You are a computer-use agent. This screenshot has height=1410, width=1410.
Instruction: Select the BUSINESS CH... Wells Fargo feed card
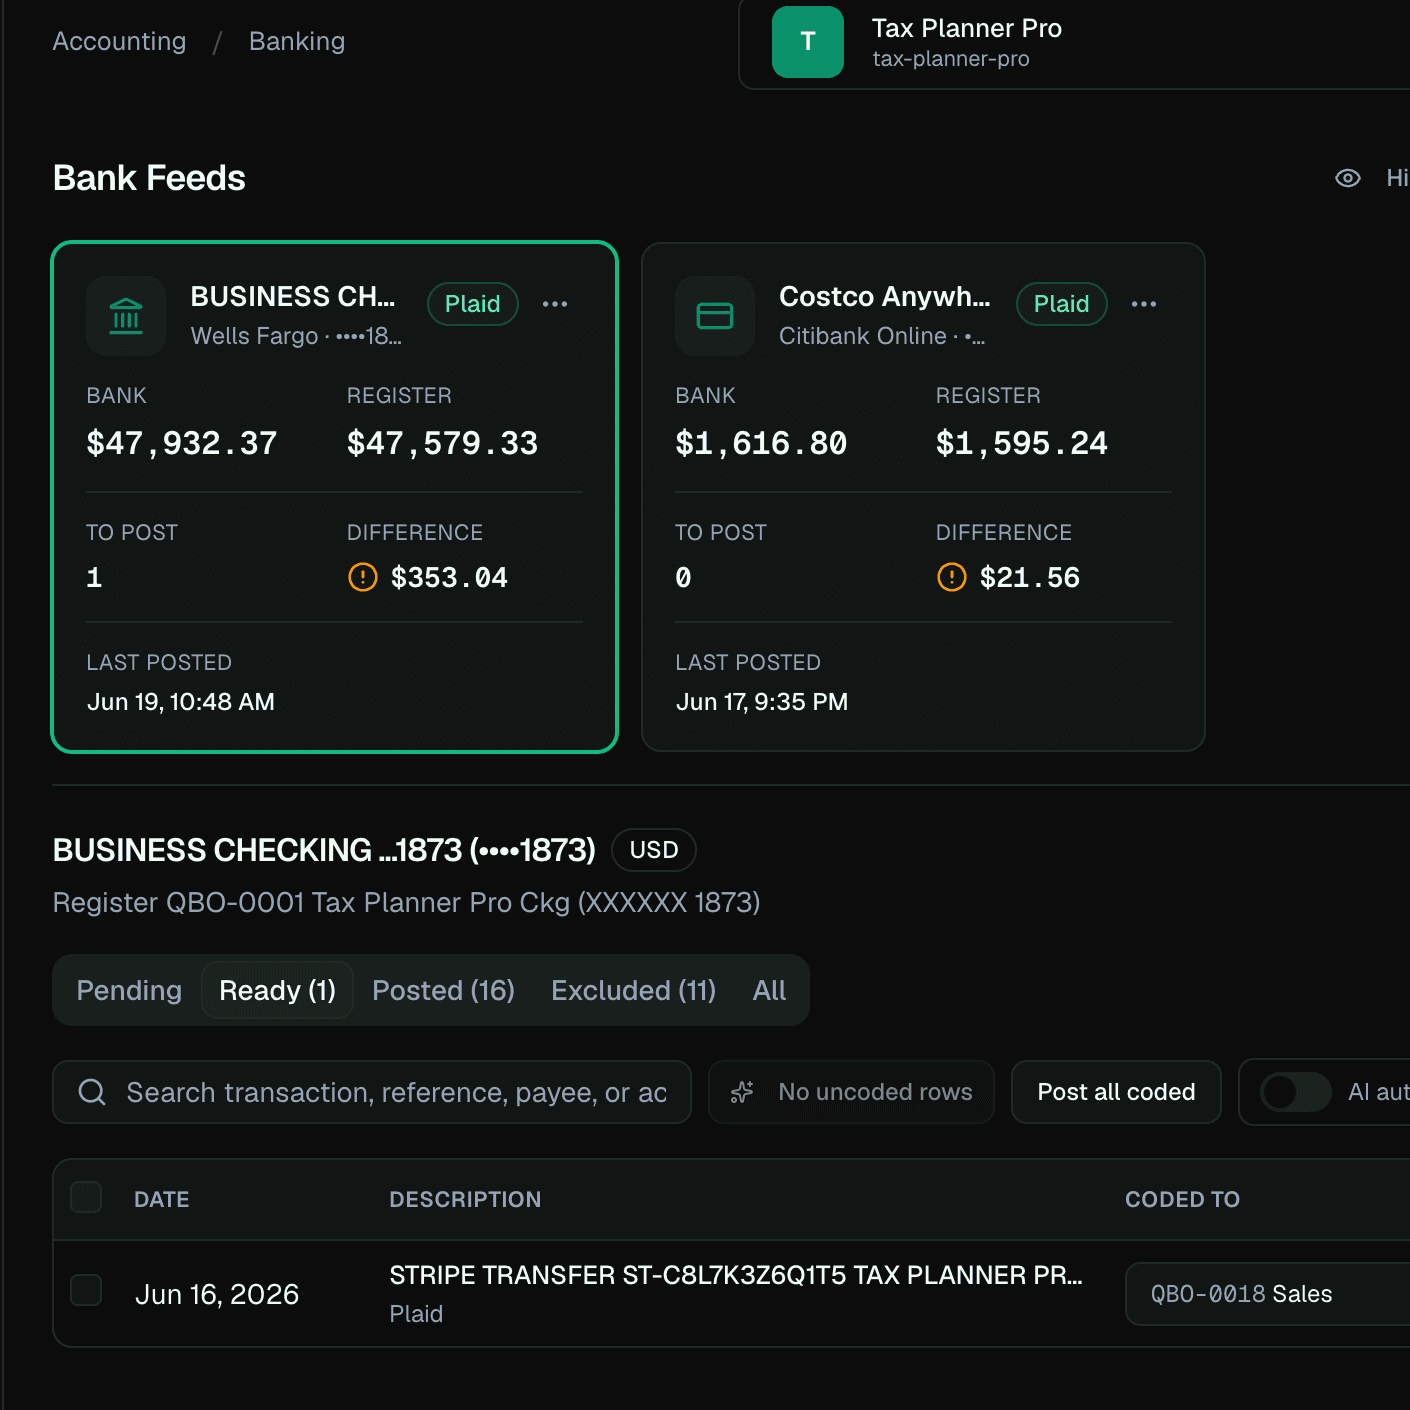pos(334,497)
